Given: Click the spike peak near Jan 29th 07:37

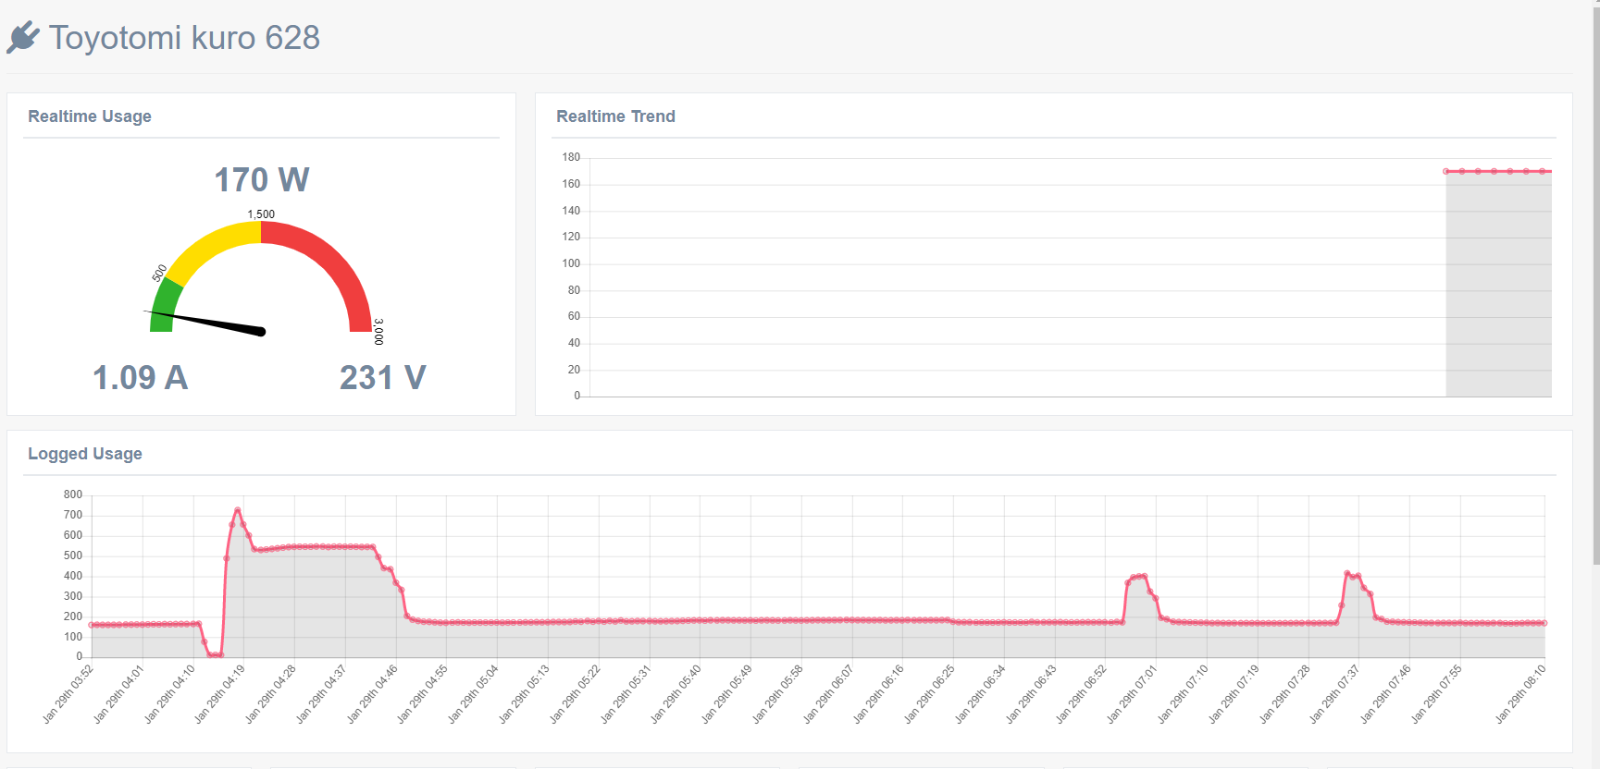Looking at the screenshot, I should [x=1347, y=574].
